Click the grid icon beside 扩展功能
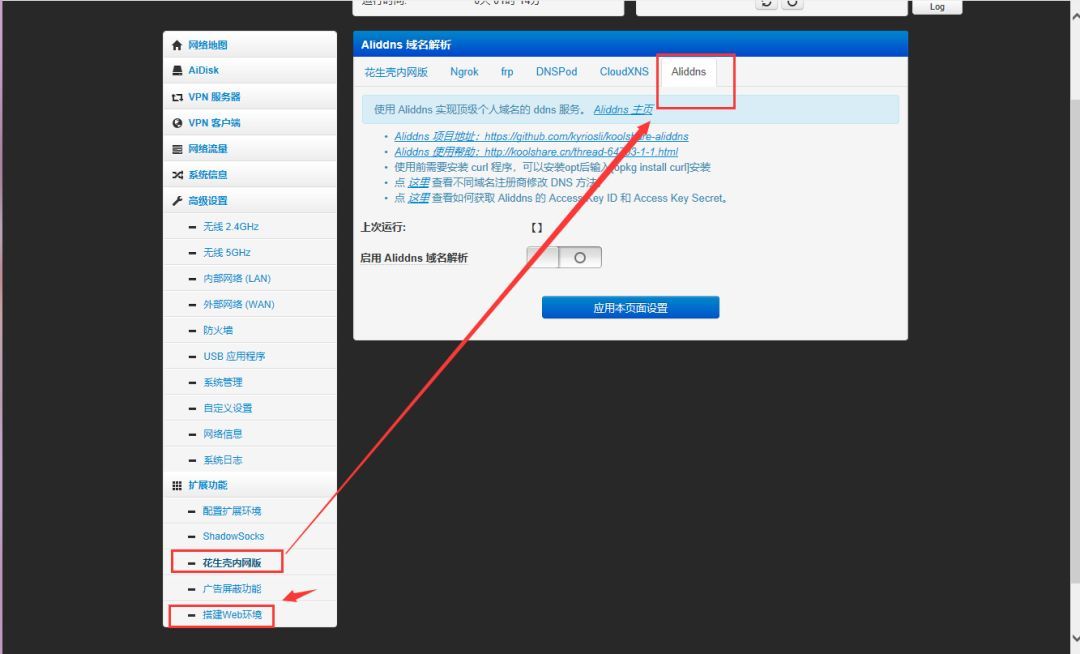Screen dimensions: 1080x654 [x=177, y=485]
